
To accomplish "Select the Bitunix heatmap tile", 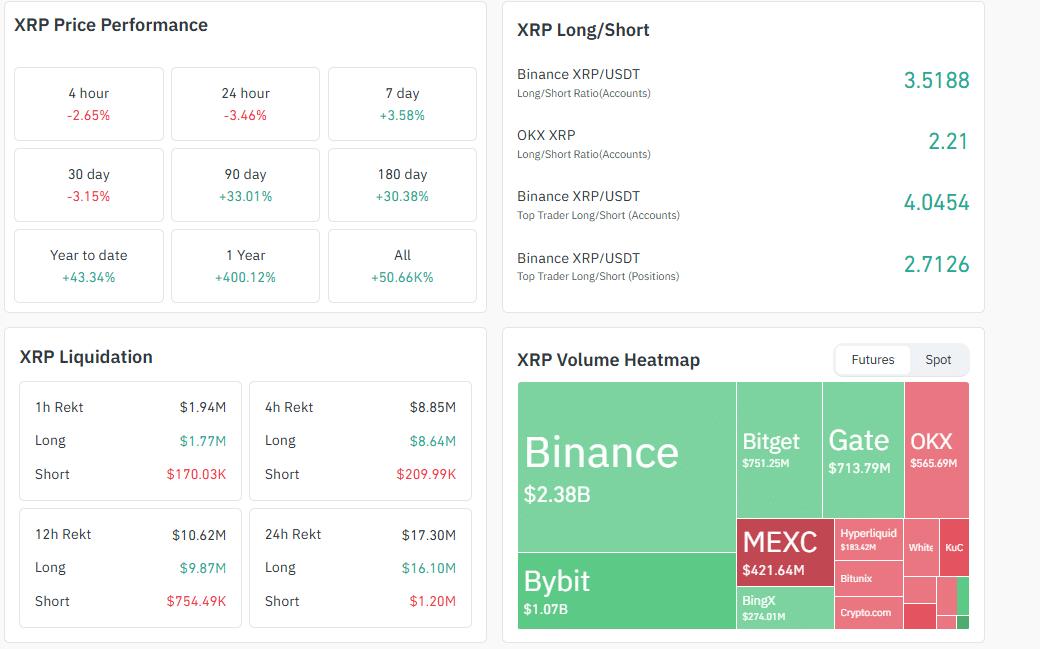I will (868, 578).
